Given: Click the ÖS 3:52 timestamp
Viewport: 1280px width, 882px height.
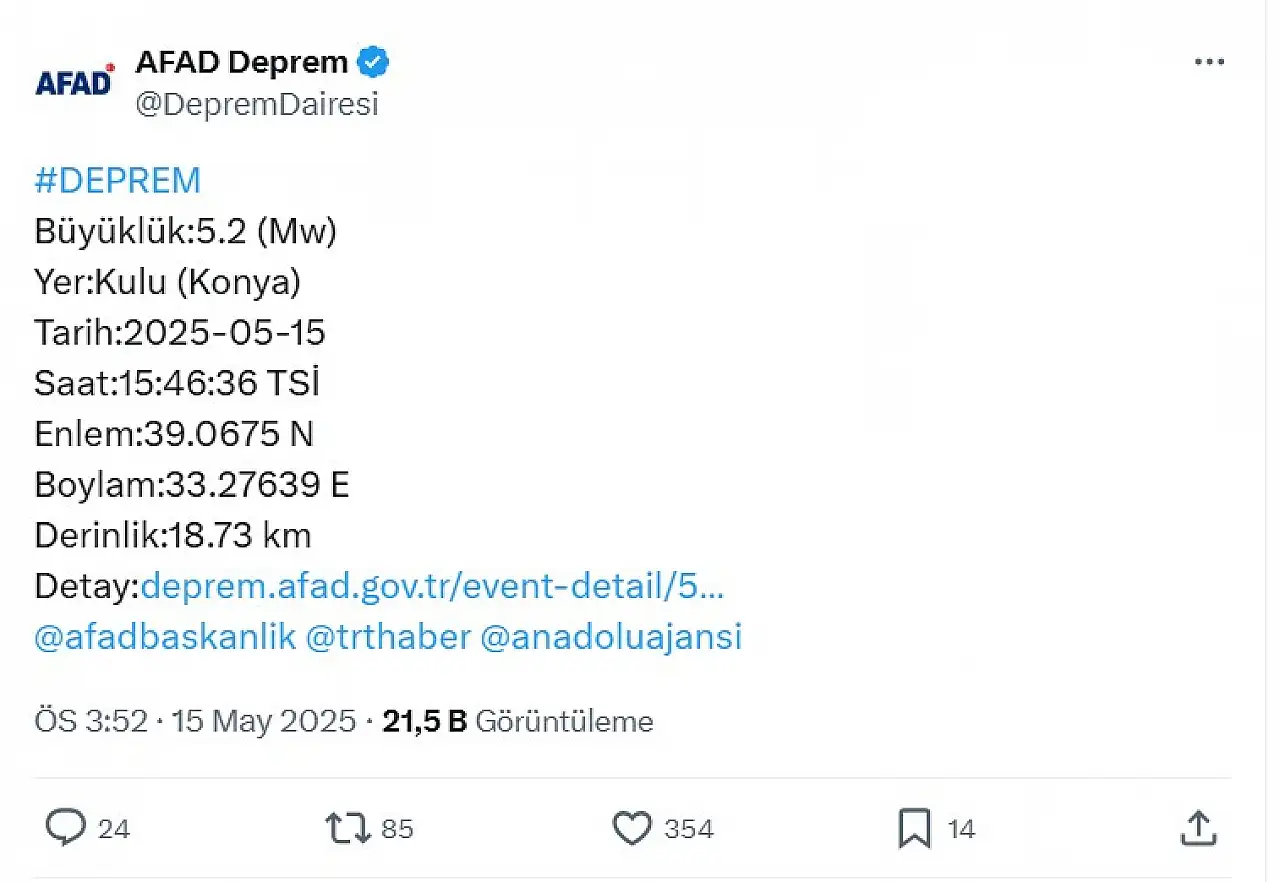Looking at the screenshot, I should pyautogui.click(x=91, y=721).
